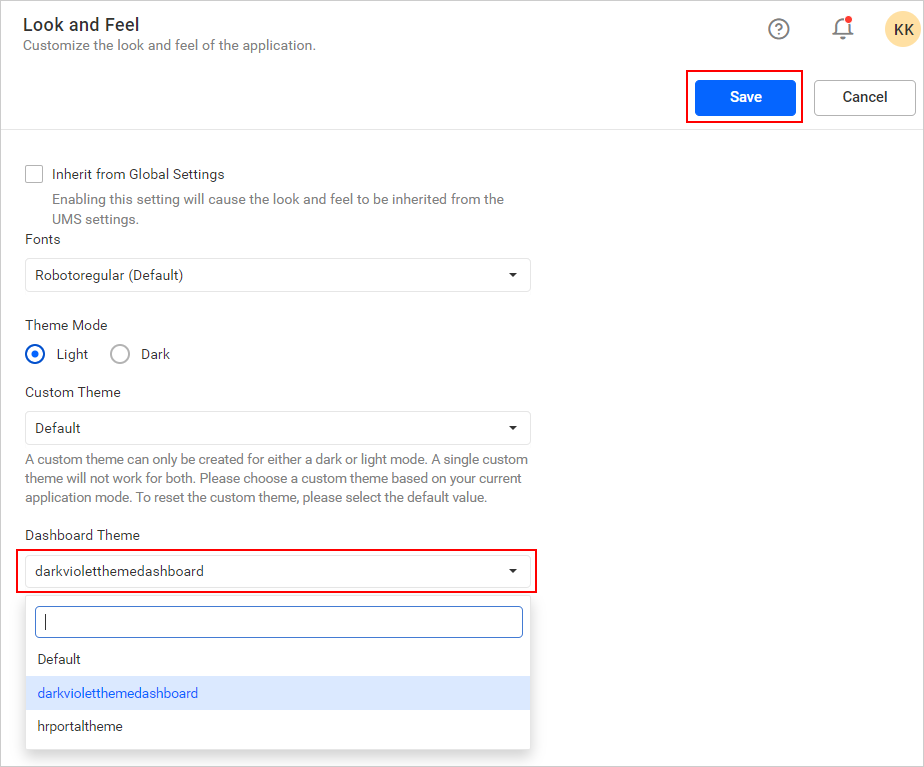The image size is (924, 767).
Task: Select the Dark theme mode radio button
Action: click(x=120, y=354)
